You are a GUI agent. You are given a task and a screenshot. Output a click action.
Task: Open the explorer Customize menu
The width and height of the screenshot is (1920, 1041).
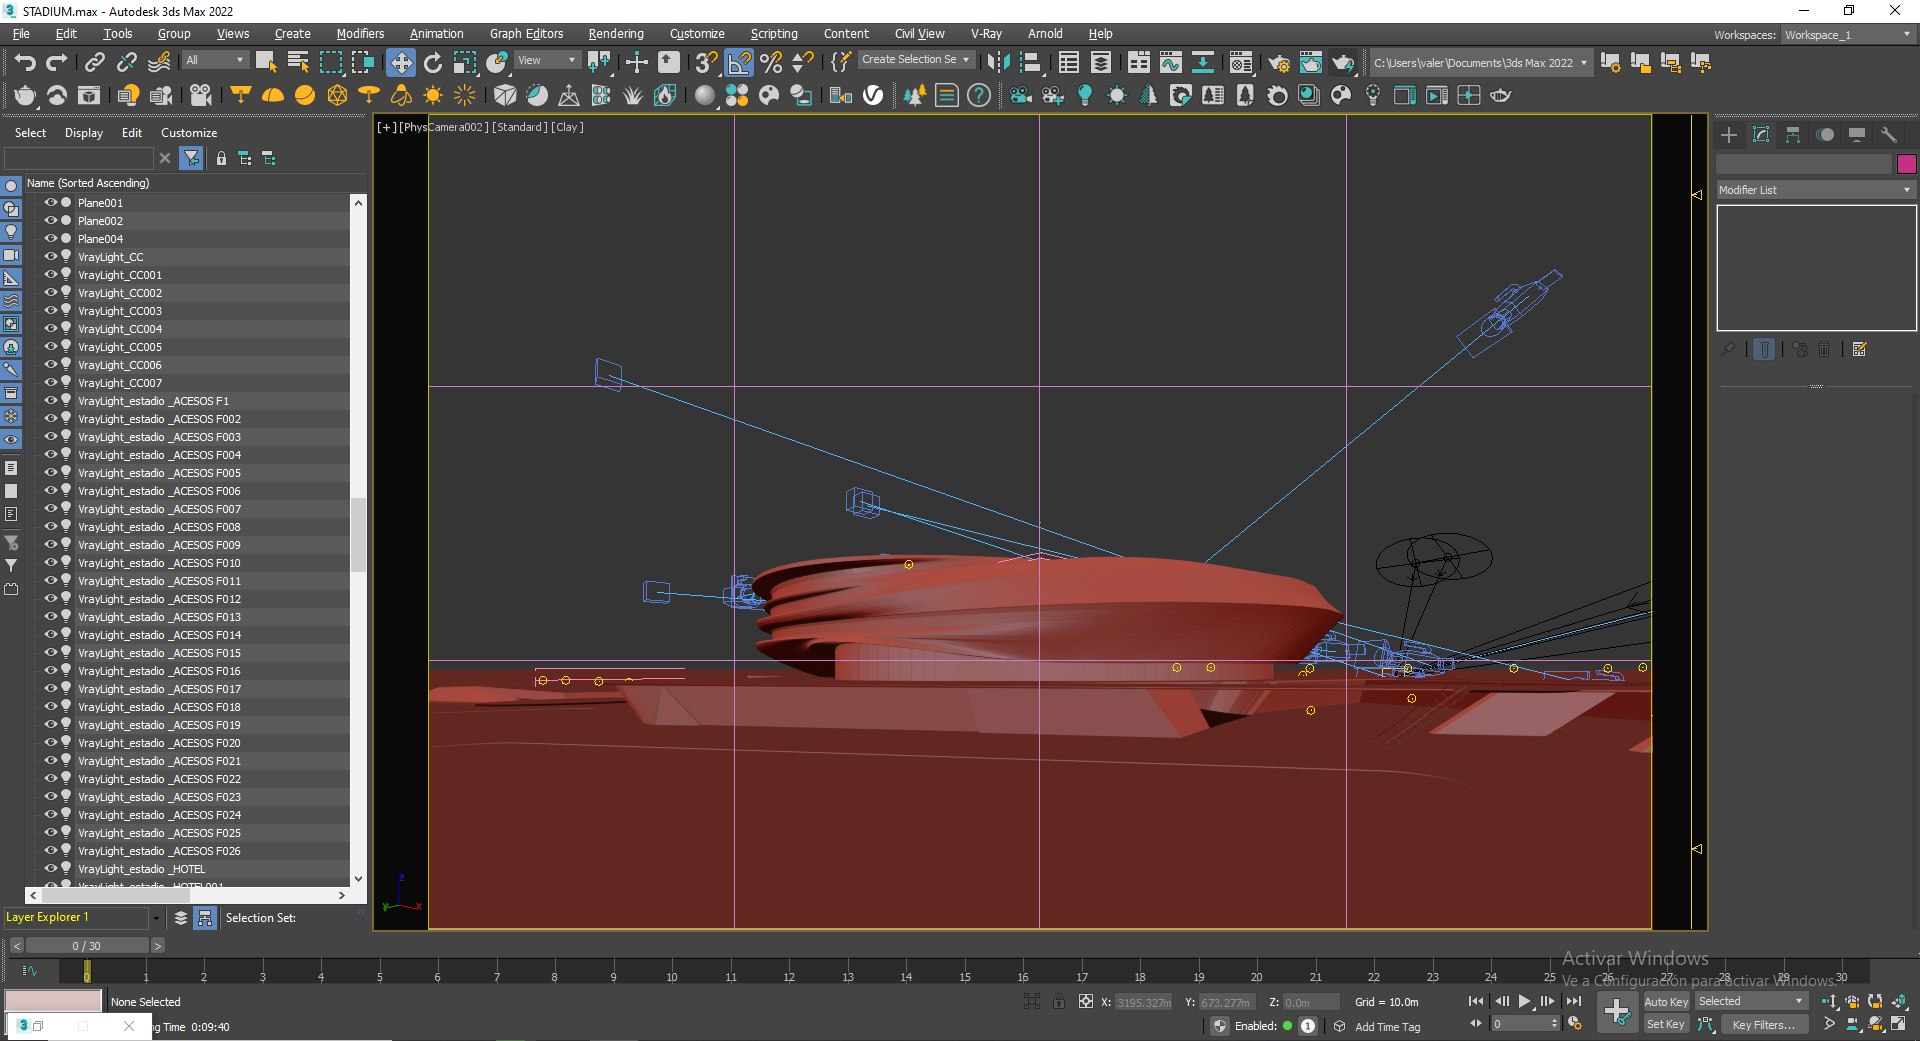pyautogui.click(x=189, y=133)
